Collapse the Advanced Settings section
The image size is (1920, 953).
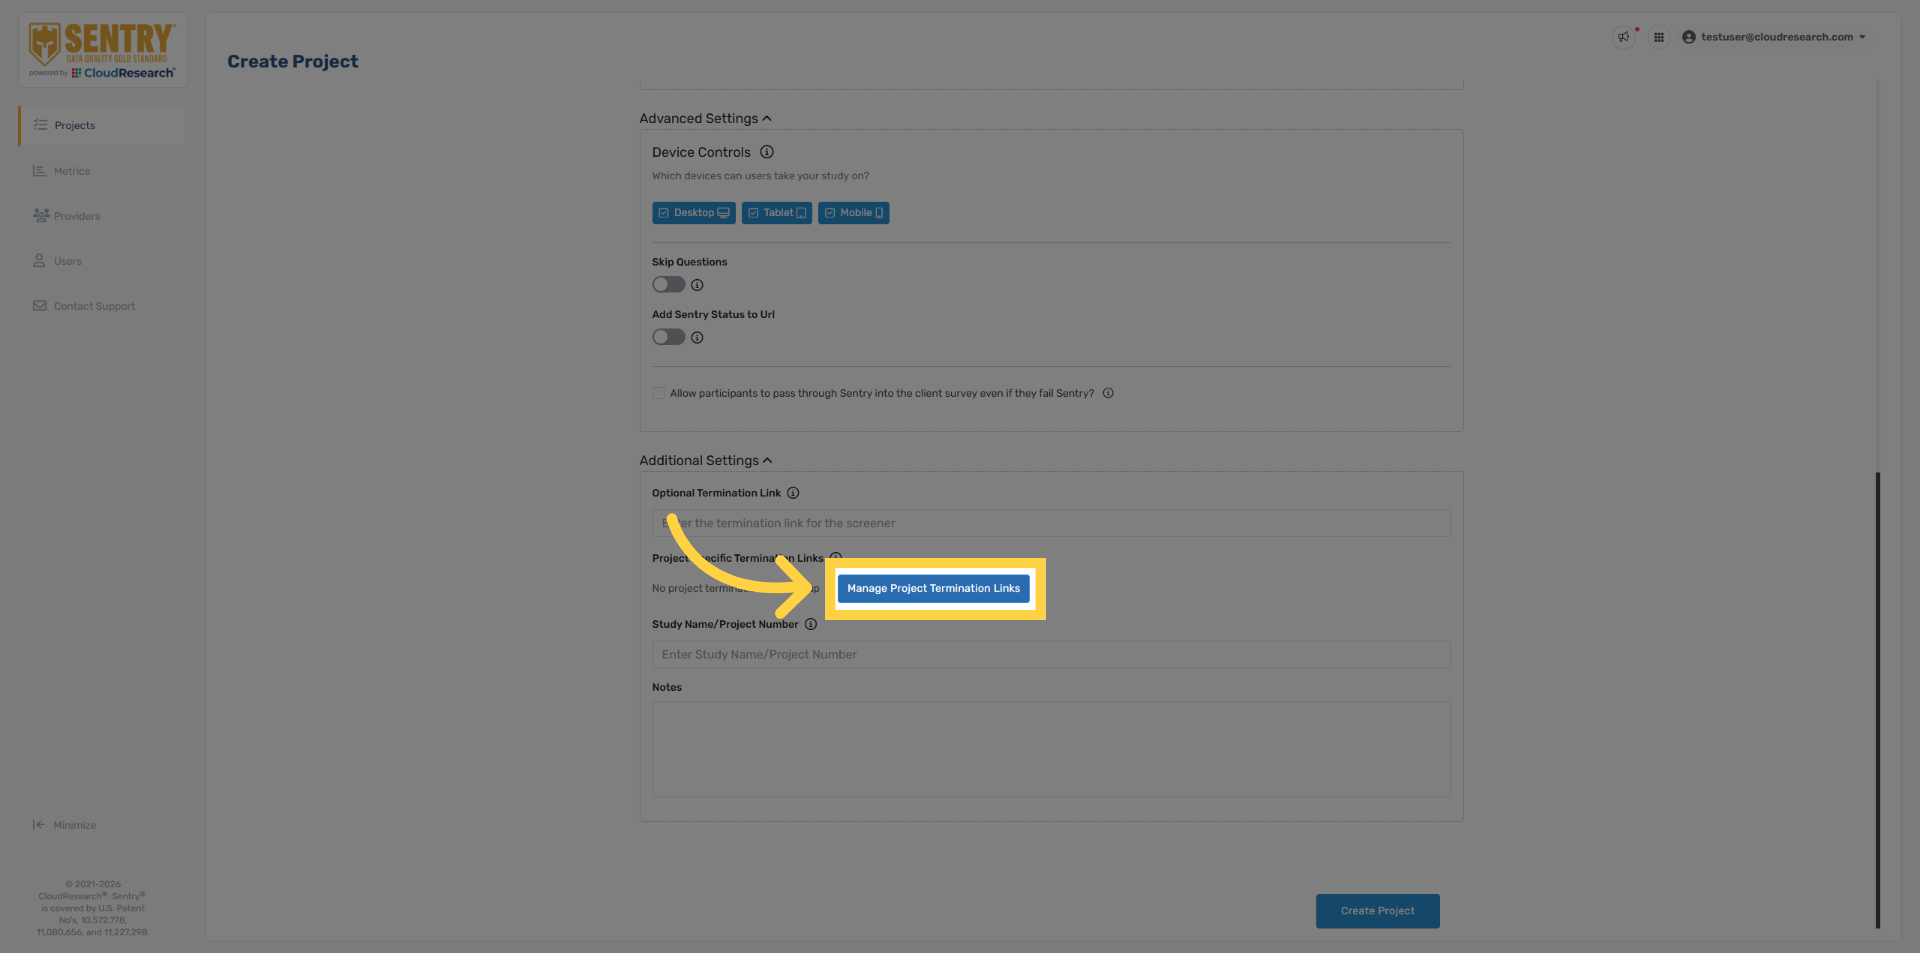(x=767, y=118)
